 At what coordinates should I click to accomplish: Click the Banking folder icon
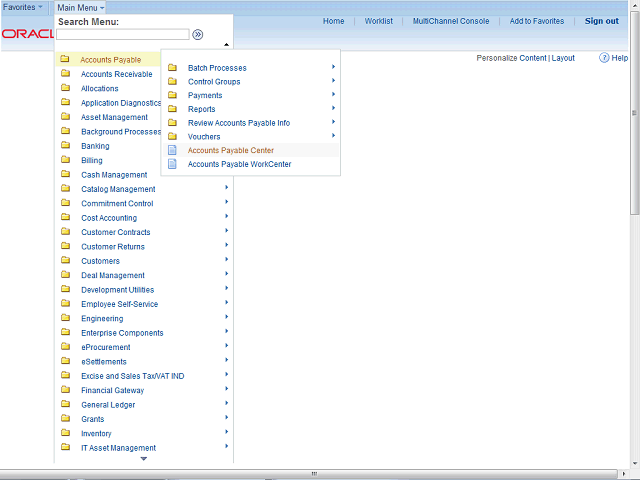(65, 146)
